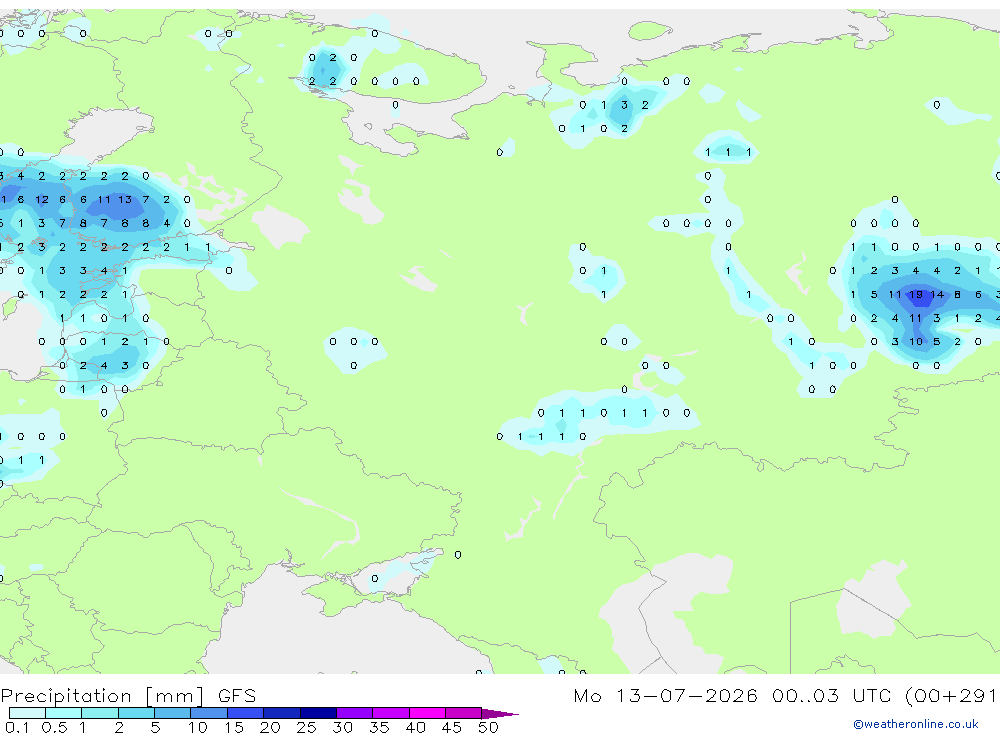Click the 0.5–1 mm legend color swatch
Image resolution: width=1000 pixels, height=733 pixels.
click(64, 713)
